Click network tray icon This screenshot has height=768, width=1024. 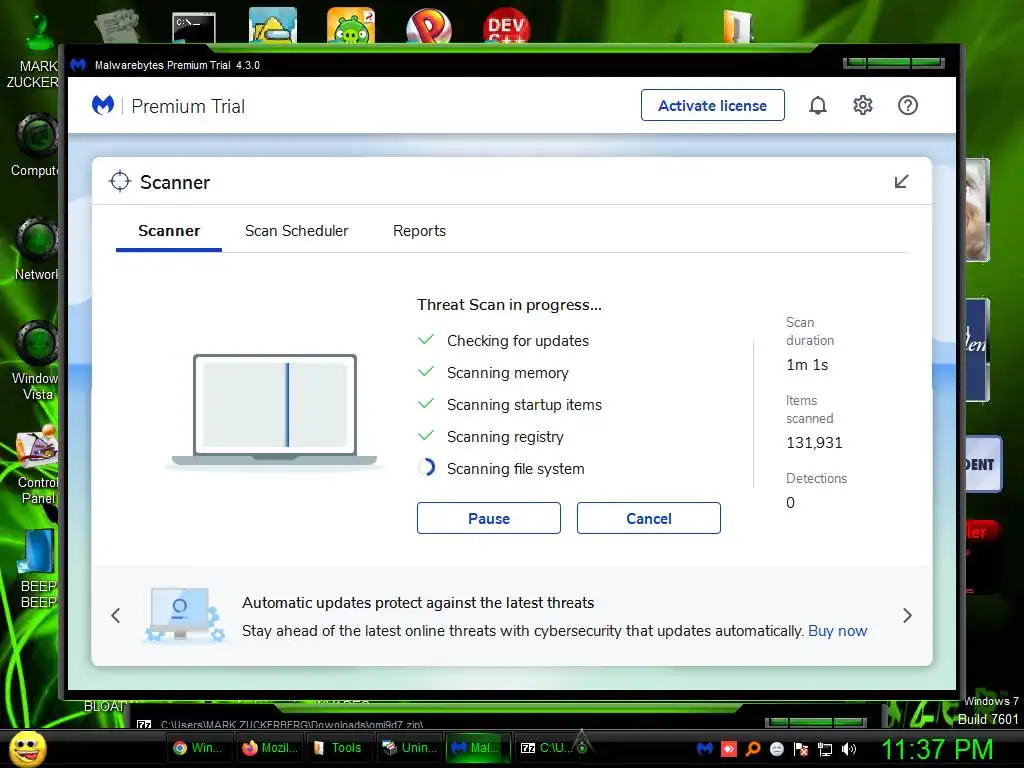[825, 749]
